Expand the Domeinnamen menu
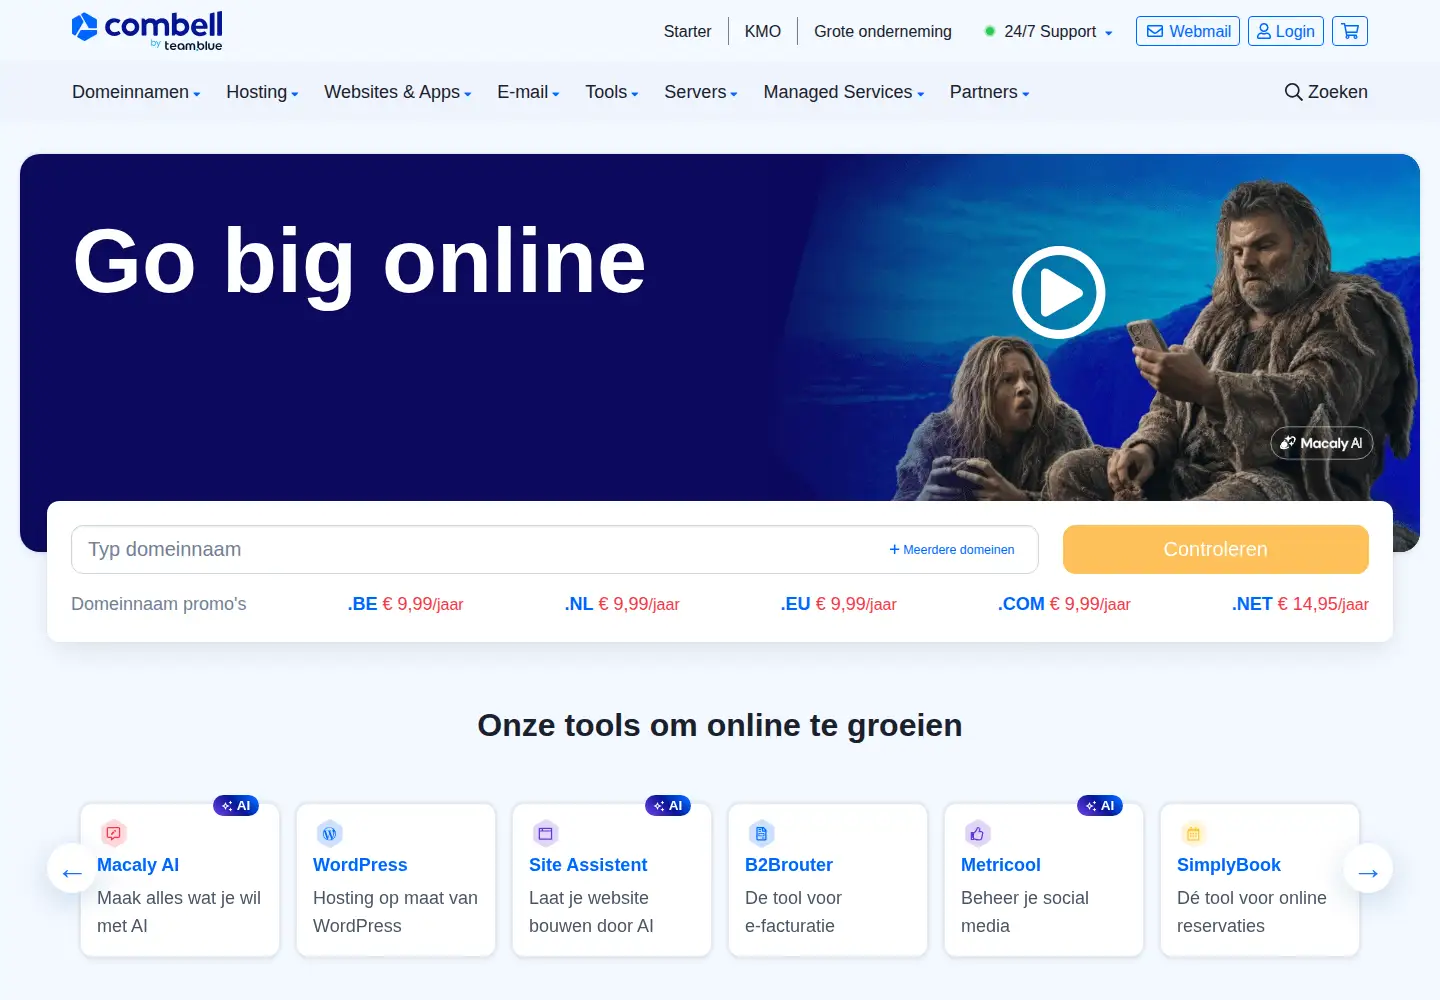The width and height of the screenshot is (1440, 1000). (136, 92)
